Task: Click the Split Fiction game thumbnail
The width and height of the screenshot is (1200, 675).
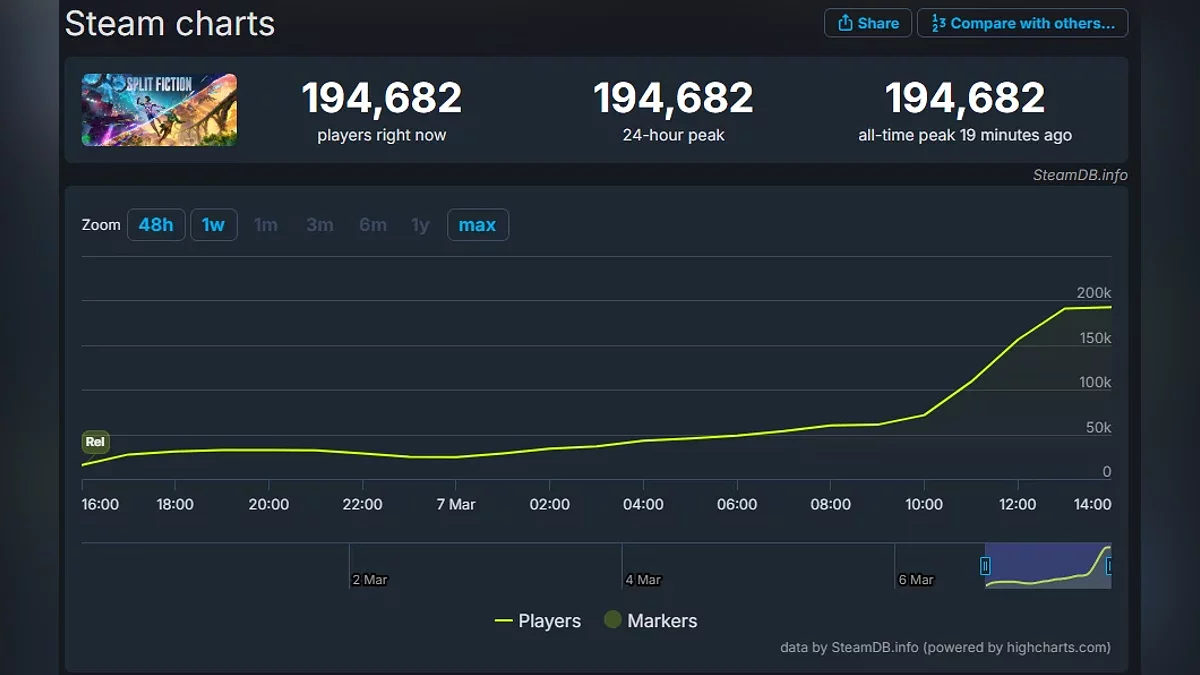Action: 159,110
